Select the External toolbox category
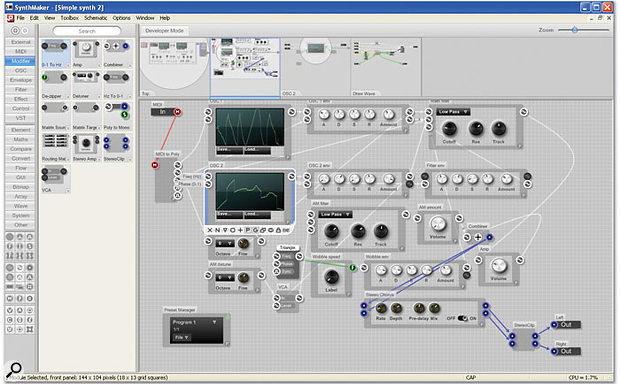The image size is (620, 384). [x=21, y=42]
